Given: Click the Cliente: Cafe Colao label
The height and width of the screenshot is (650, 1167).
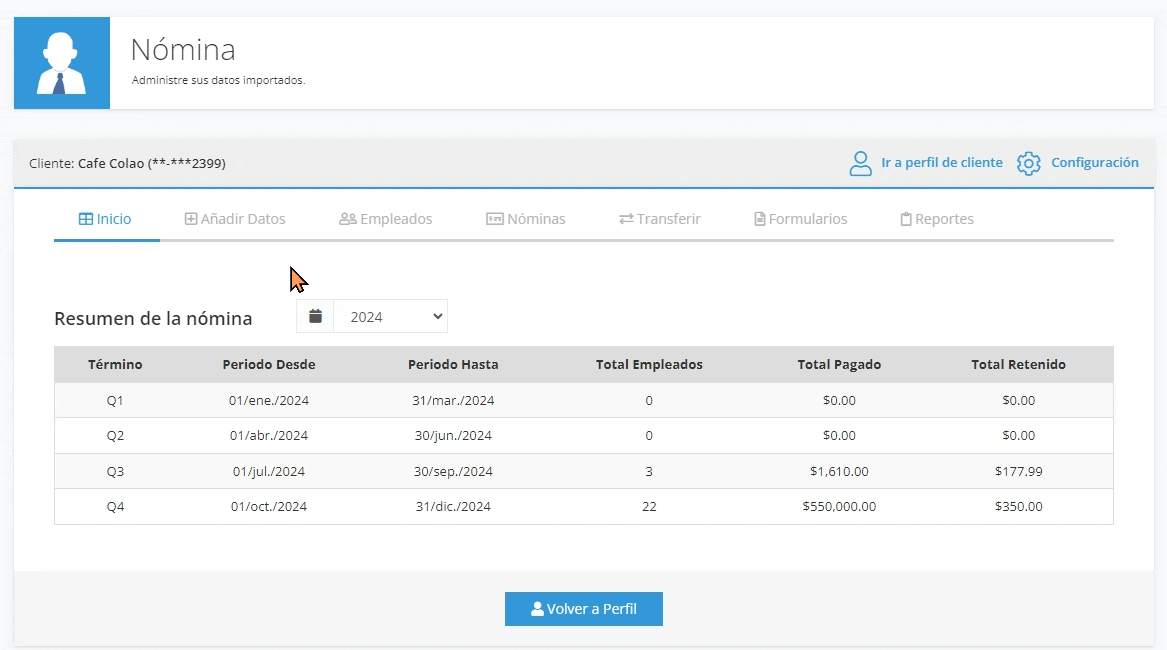Looking at the screenshot, I should coord(127,163).
